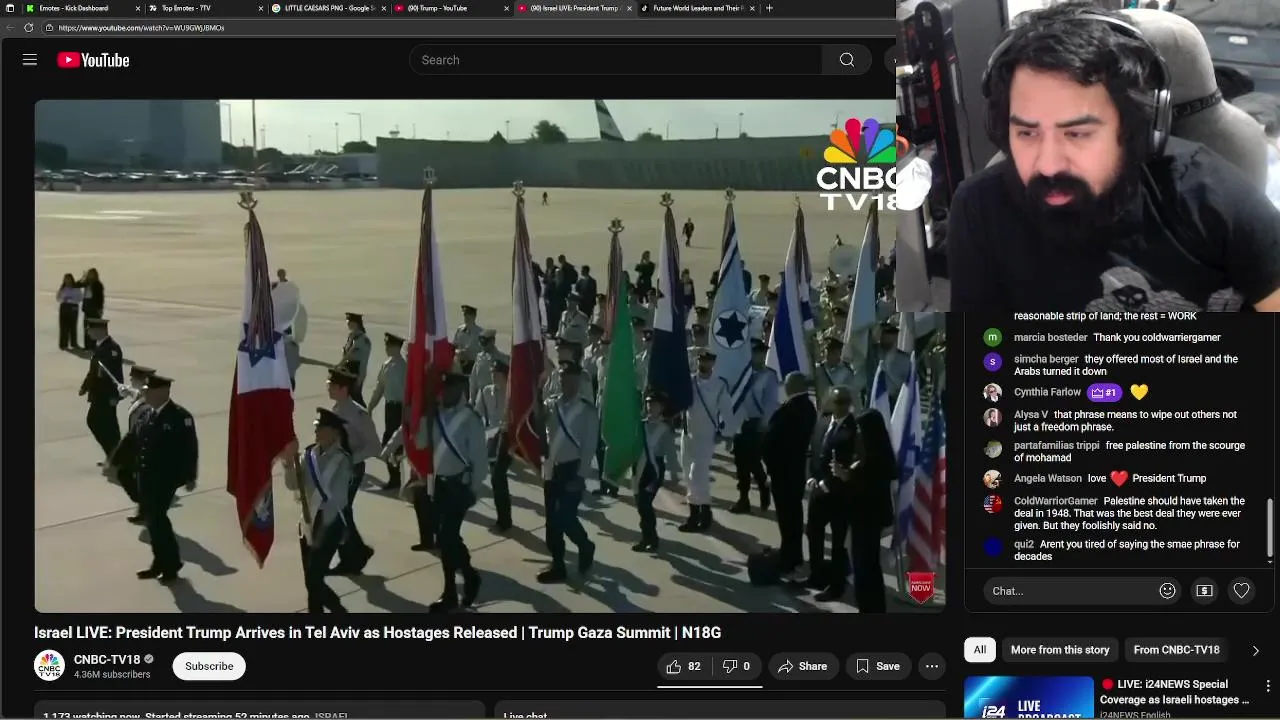
Task: Select the From CNBC-TV18 chip
Action: point(1176,650)
